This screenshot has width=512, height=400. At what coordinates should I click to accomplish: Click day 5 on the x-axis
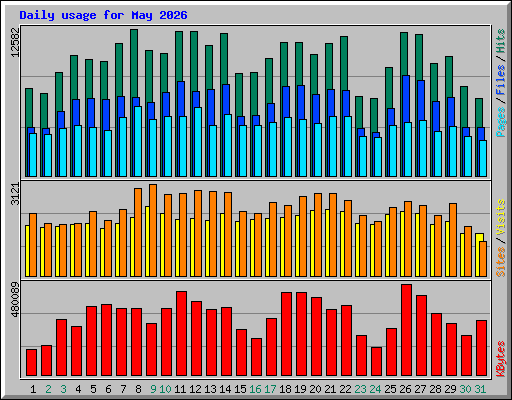click(x=93, y=389)
